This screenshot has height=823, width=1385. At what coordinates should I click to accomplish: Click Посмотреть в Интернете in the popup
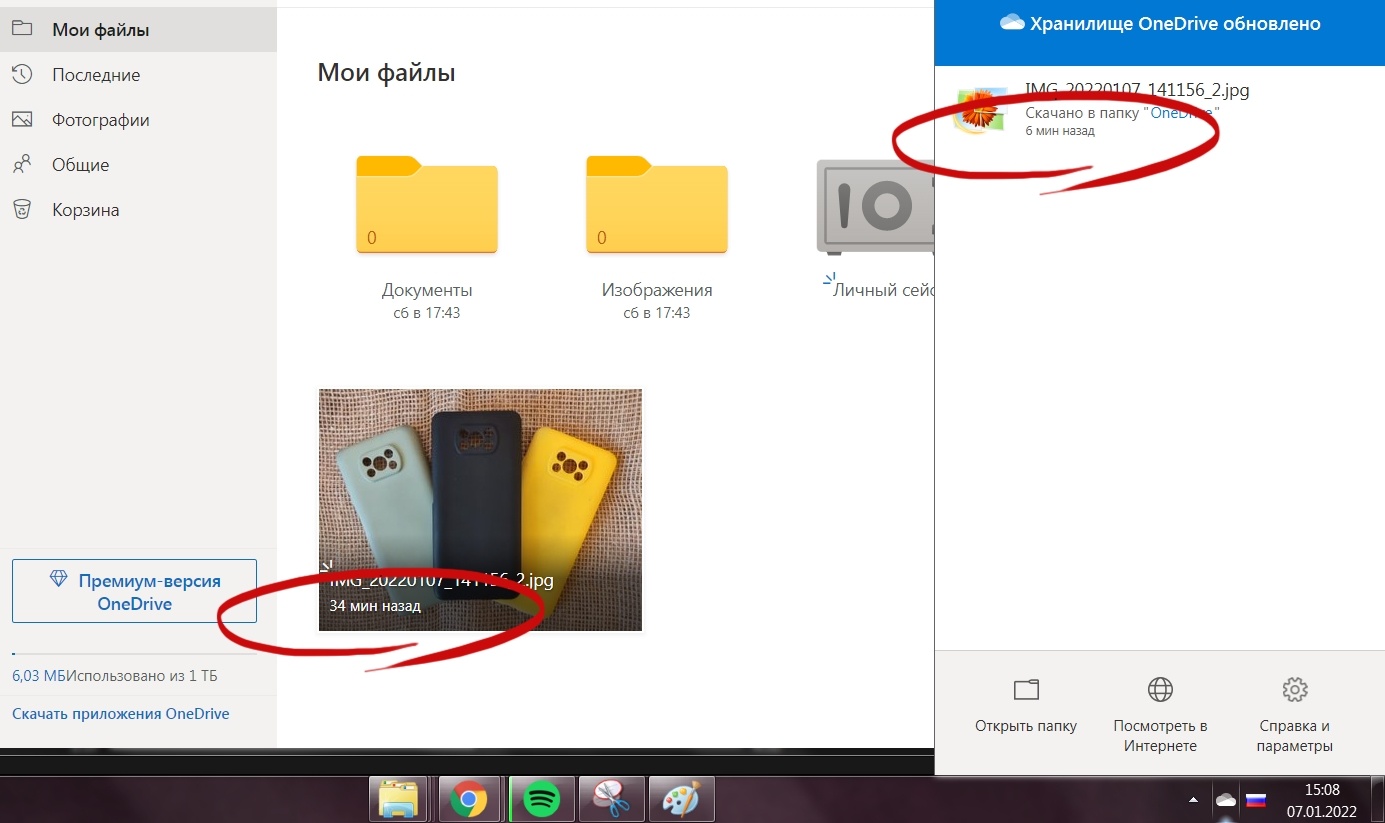(1160, 716)
